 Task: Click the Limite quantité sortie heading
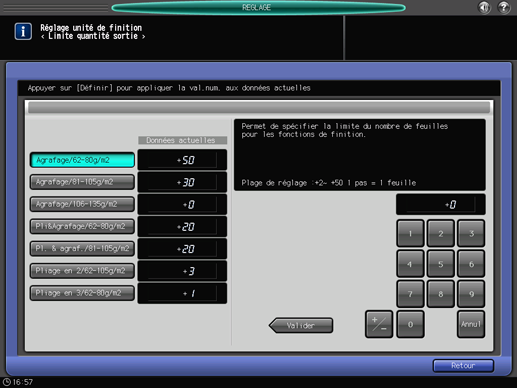(93, 36)
